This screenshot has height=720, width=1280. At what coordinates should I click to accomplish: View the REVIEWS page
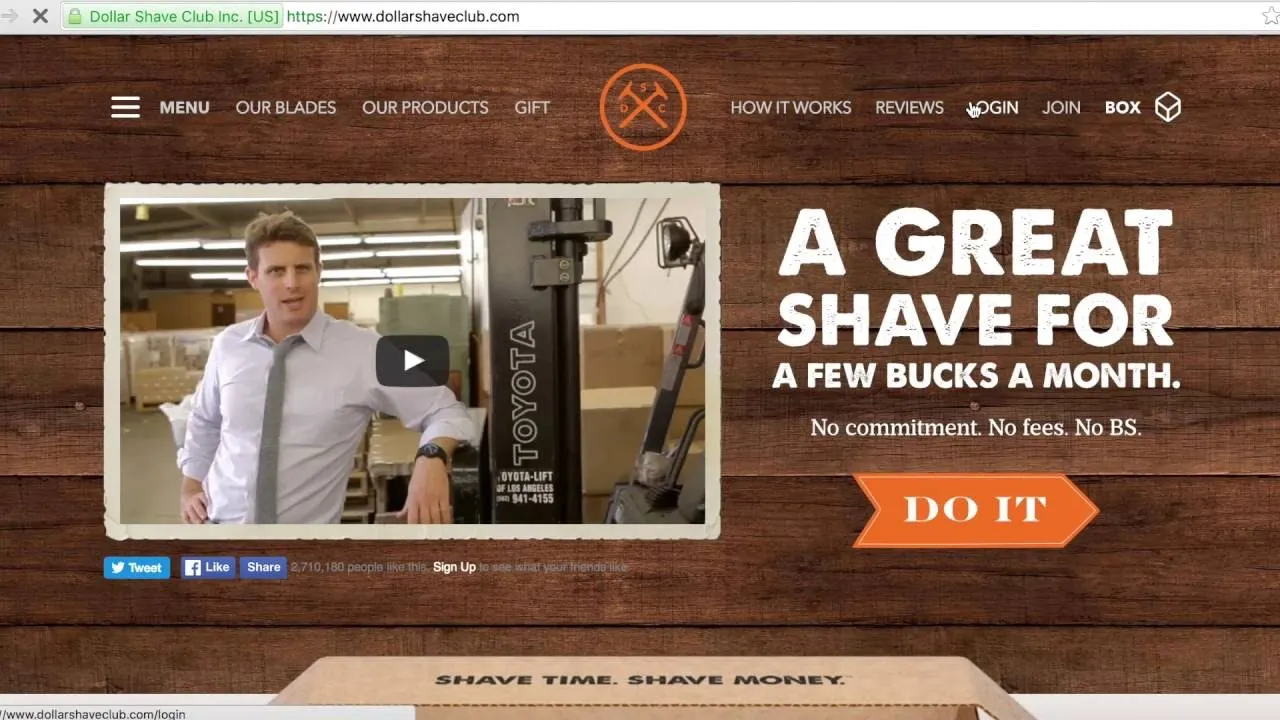[909, 107]
